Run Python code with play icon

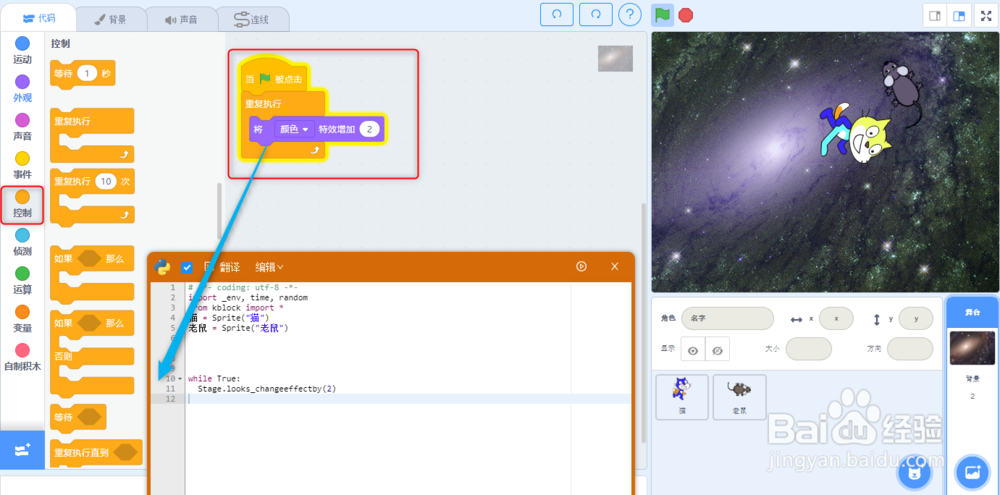[581, 267]
